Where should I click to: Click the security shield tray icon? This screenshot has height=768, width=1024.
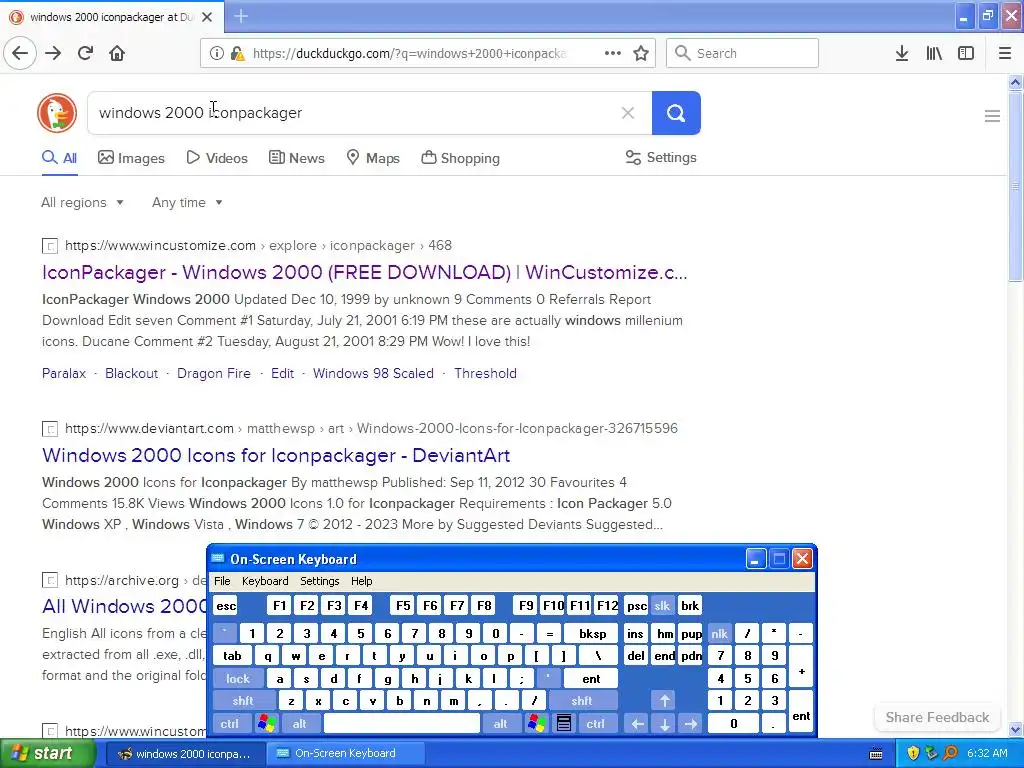pos(912,754)
